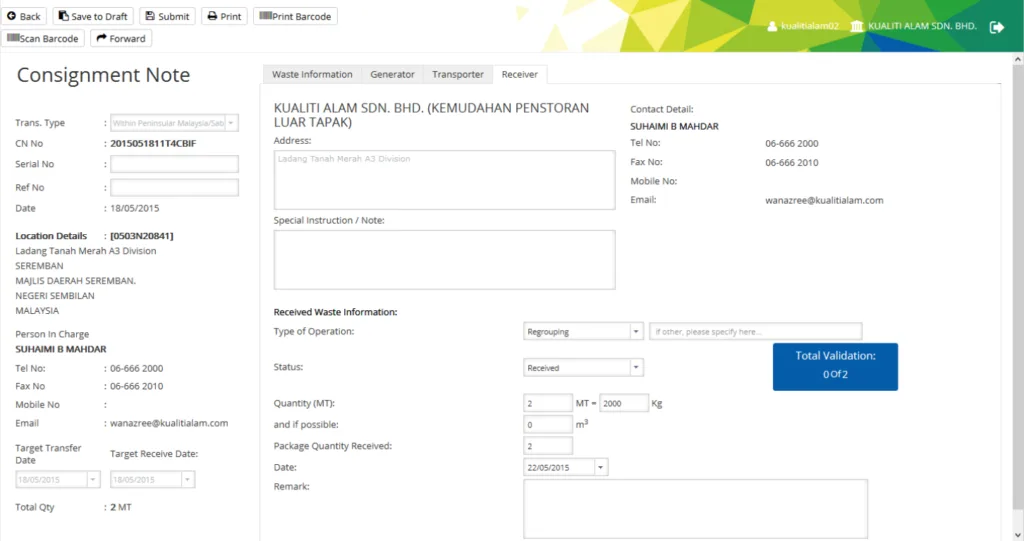Viewport: 1024px width, 541px height.
Task: Click the Quantity Kg input field
Action: [x=624, y=403]
